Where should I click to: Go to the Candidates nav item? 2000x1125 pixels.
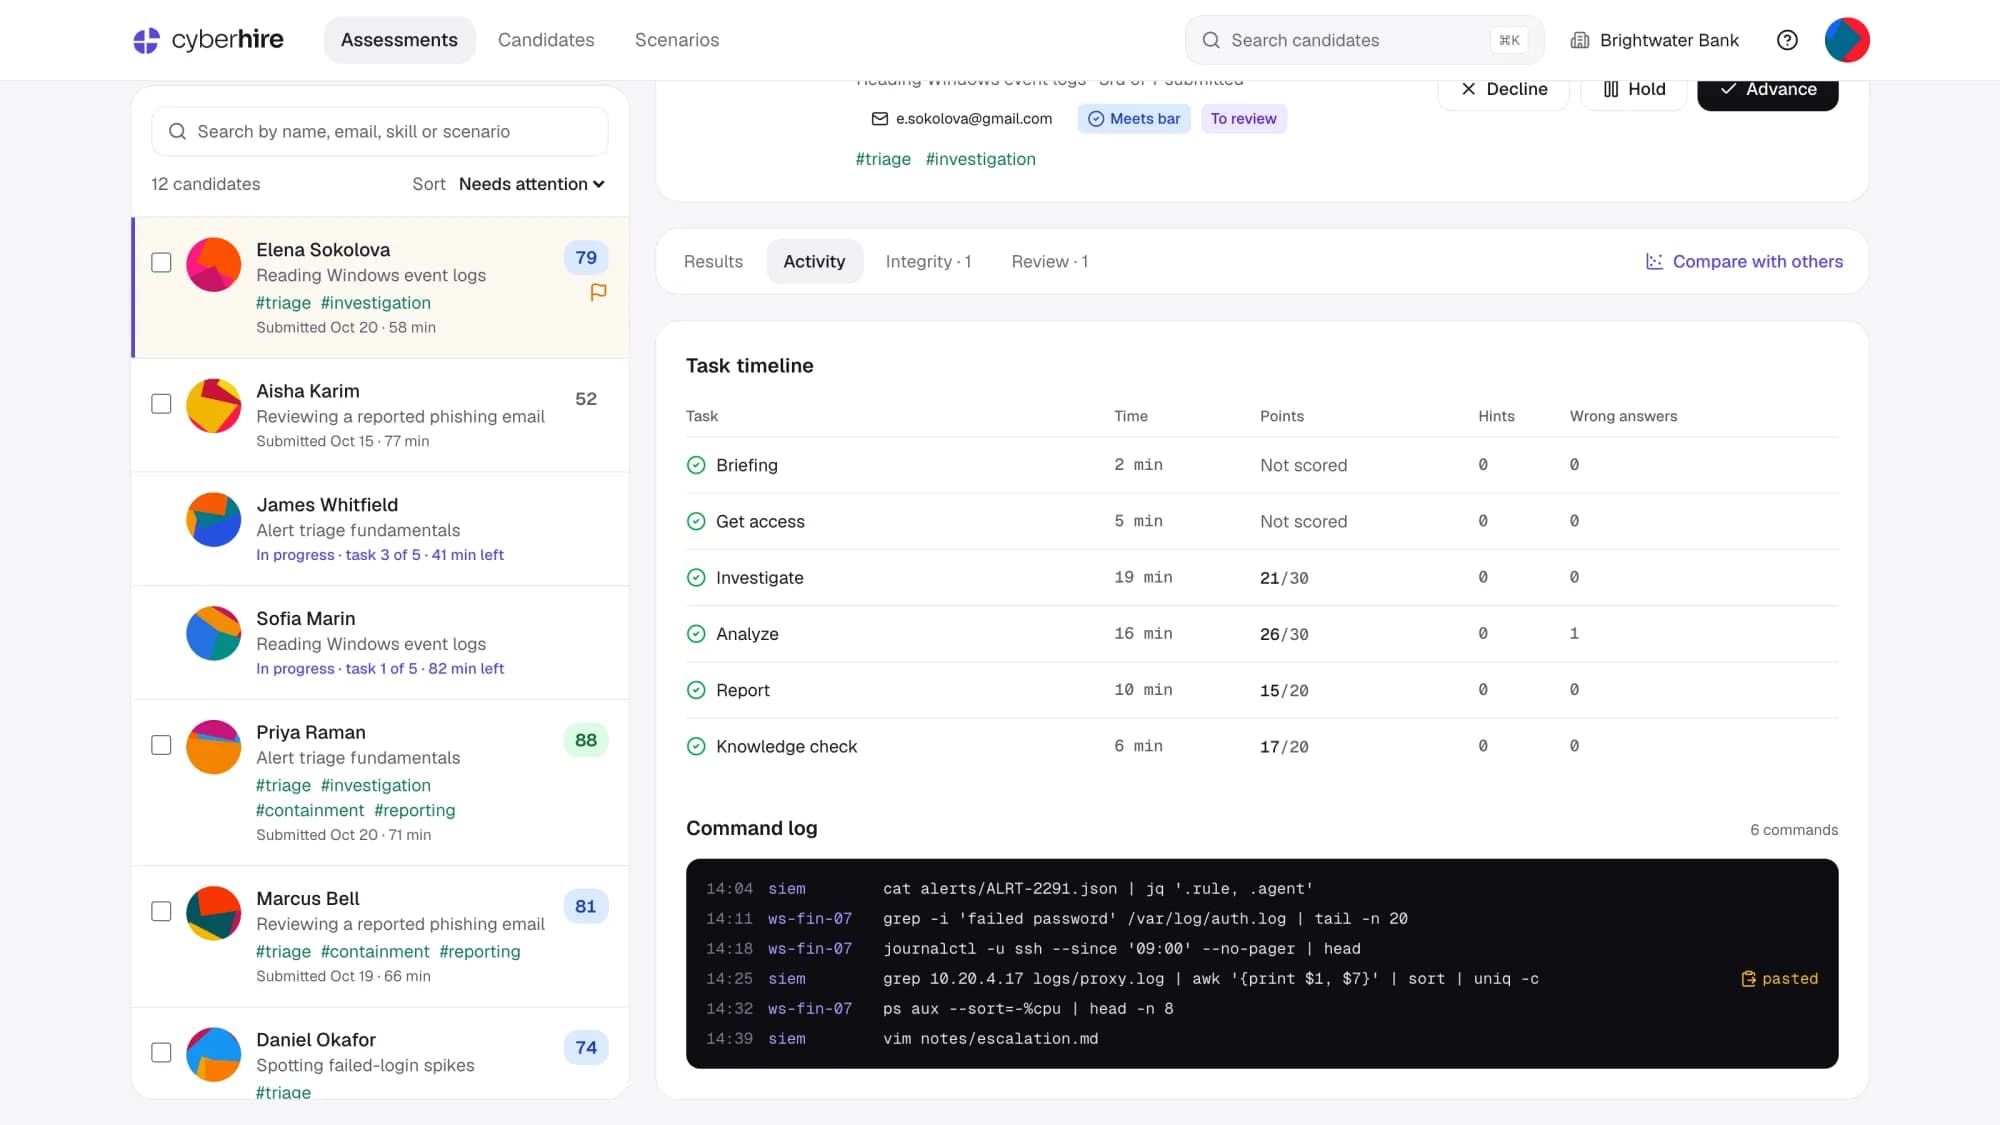pos(546,40)
